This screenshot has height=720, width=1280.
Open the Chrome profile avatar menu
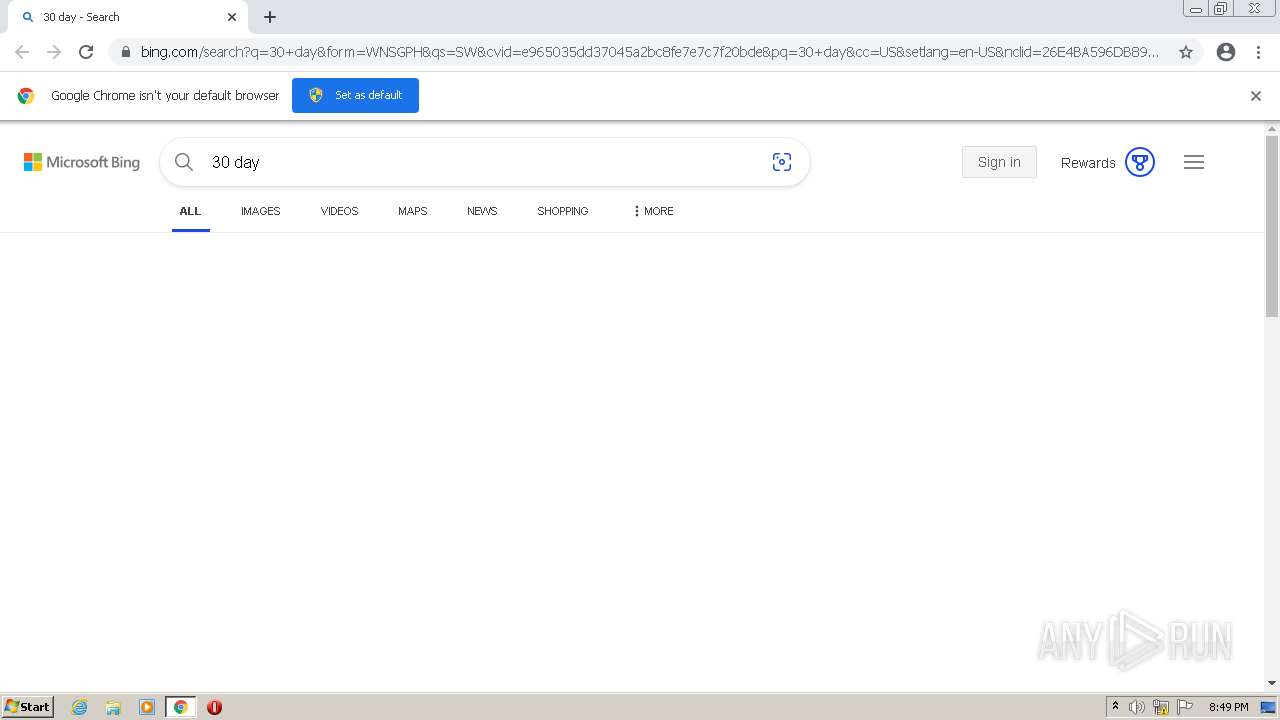(1226, 52)
